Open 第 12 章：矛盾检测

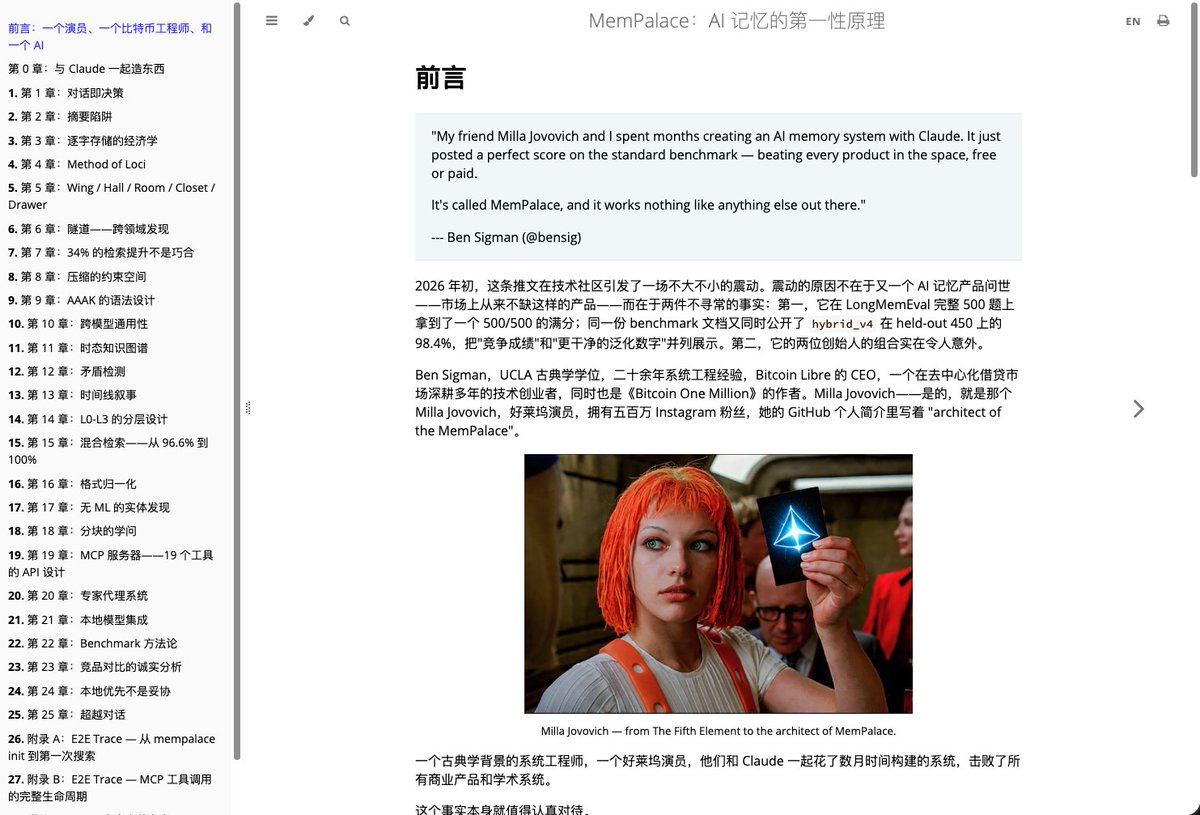tap(69, 372)
